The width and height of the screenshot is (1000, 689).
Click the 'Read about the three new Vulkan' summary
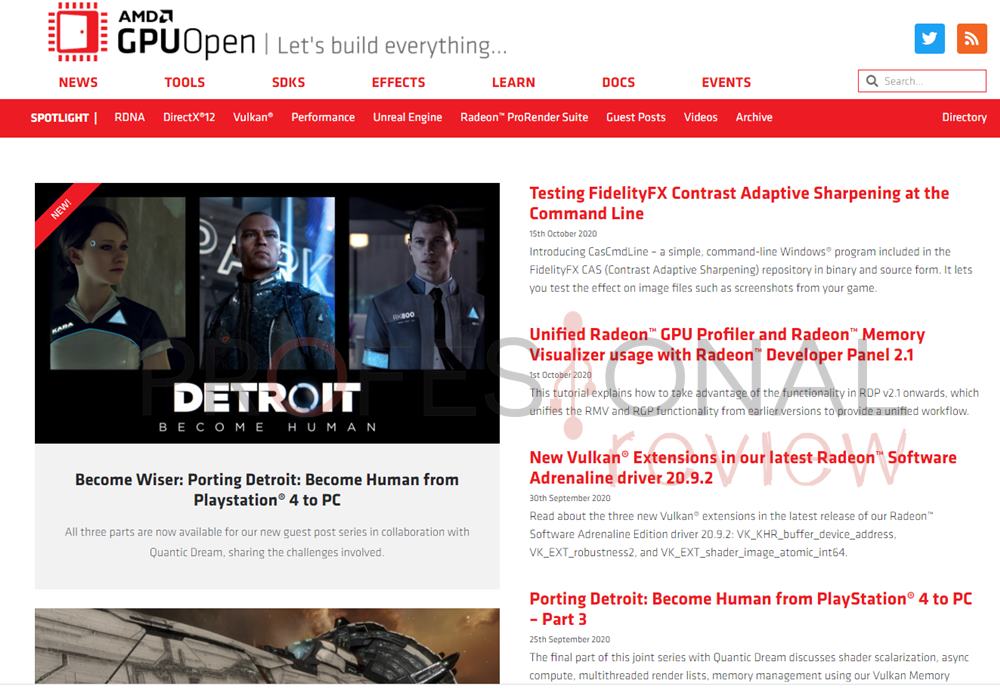click(731, 534)
